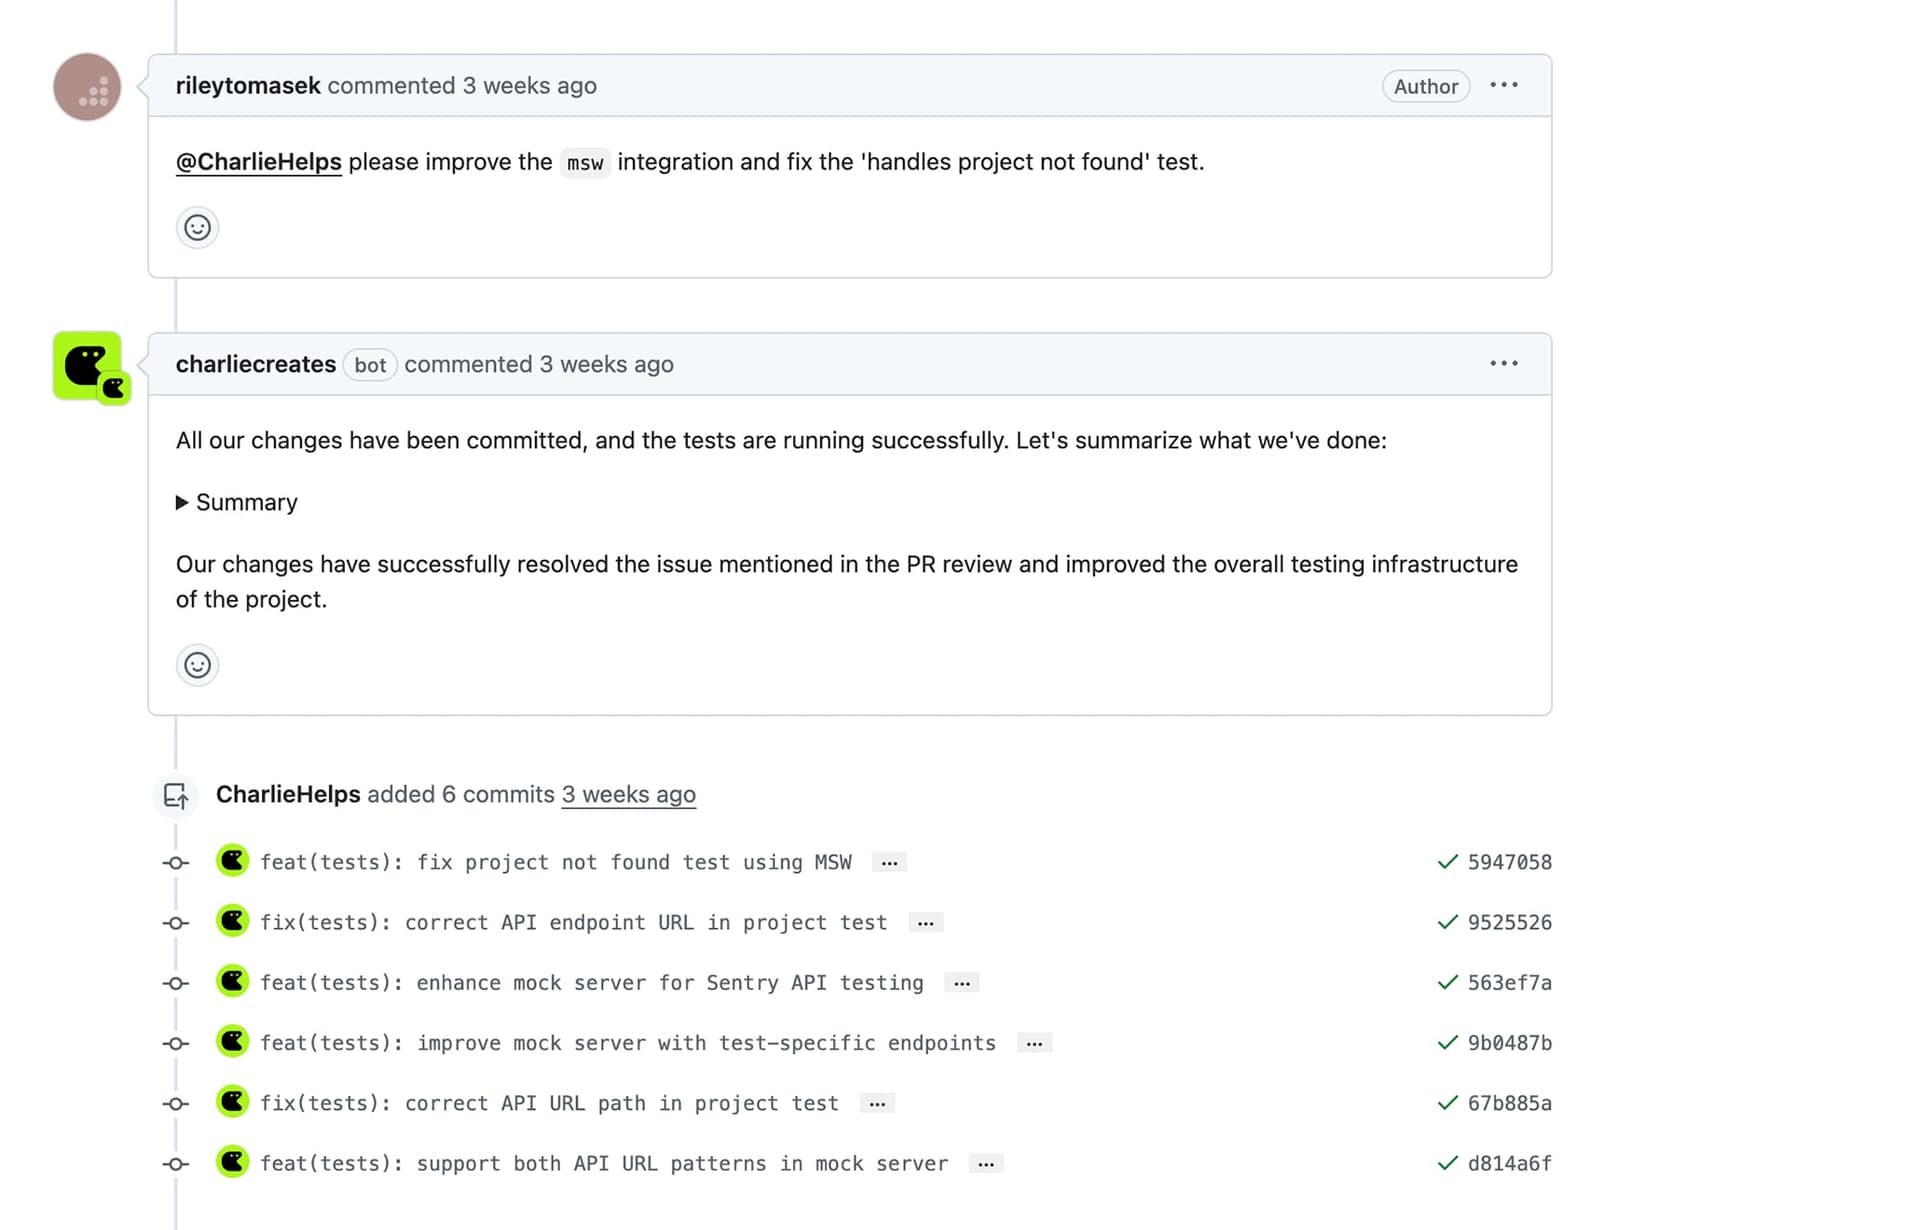
Task: View check status for commit 563ef7a
Action: [1446, 982]
